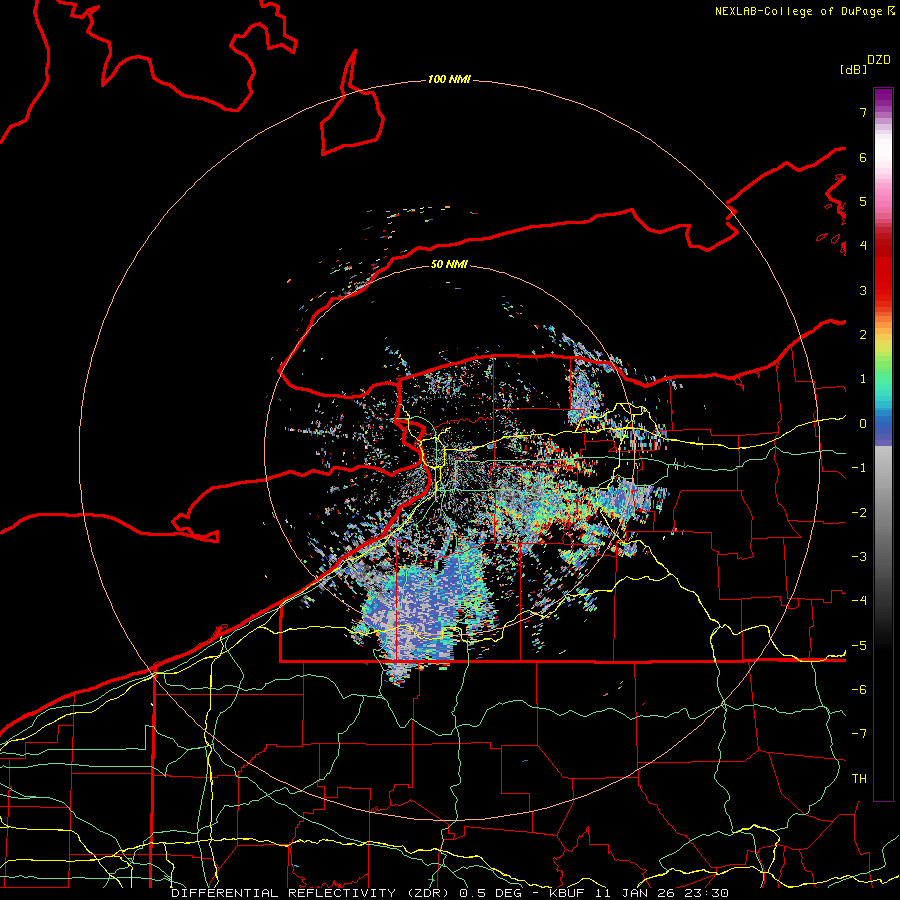Click the 50 NMI range ring label
The width and height of the screenshot is (900, 900).
[x=449, y=264]
